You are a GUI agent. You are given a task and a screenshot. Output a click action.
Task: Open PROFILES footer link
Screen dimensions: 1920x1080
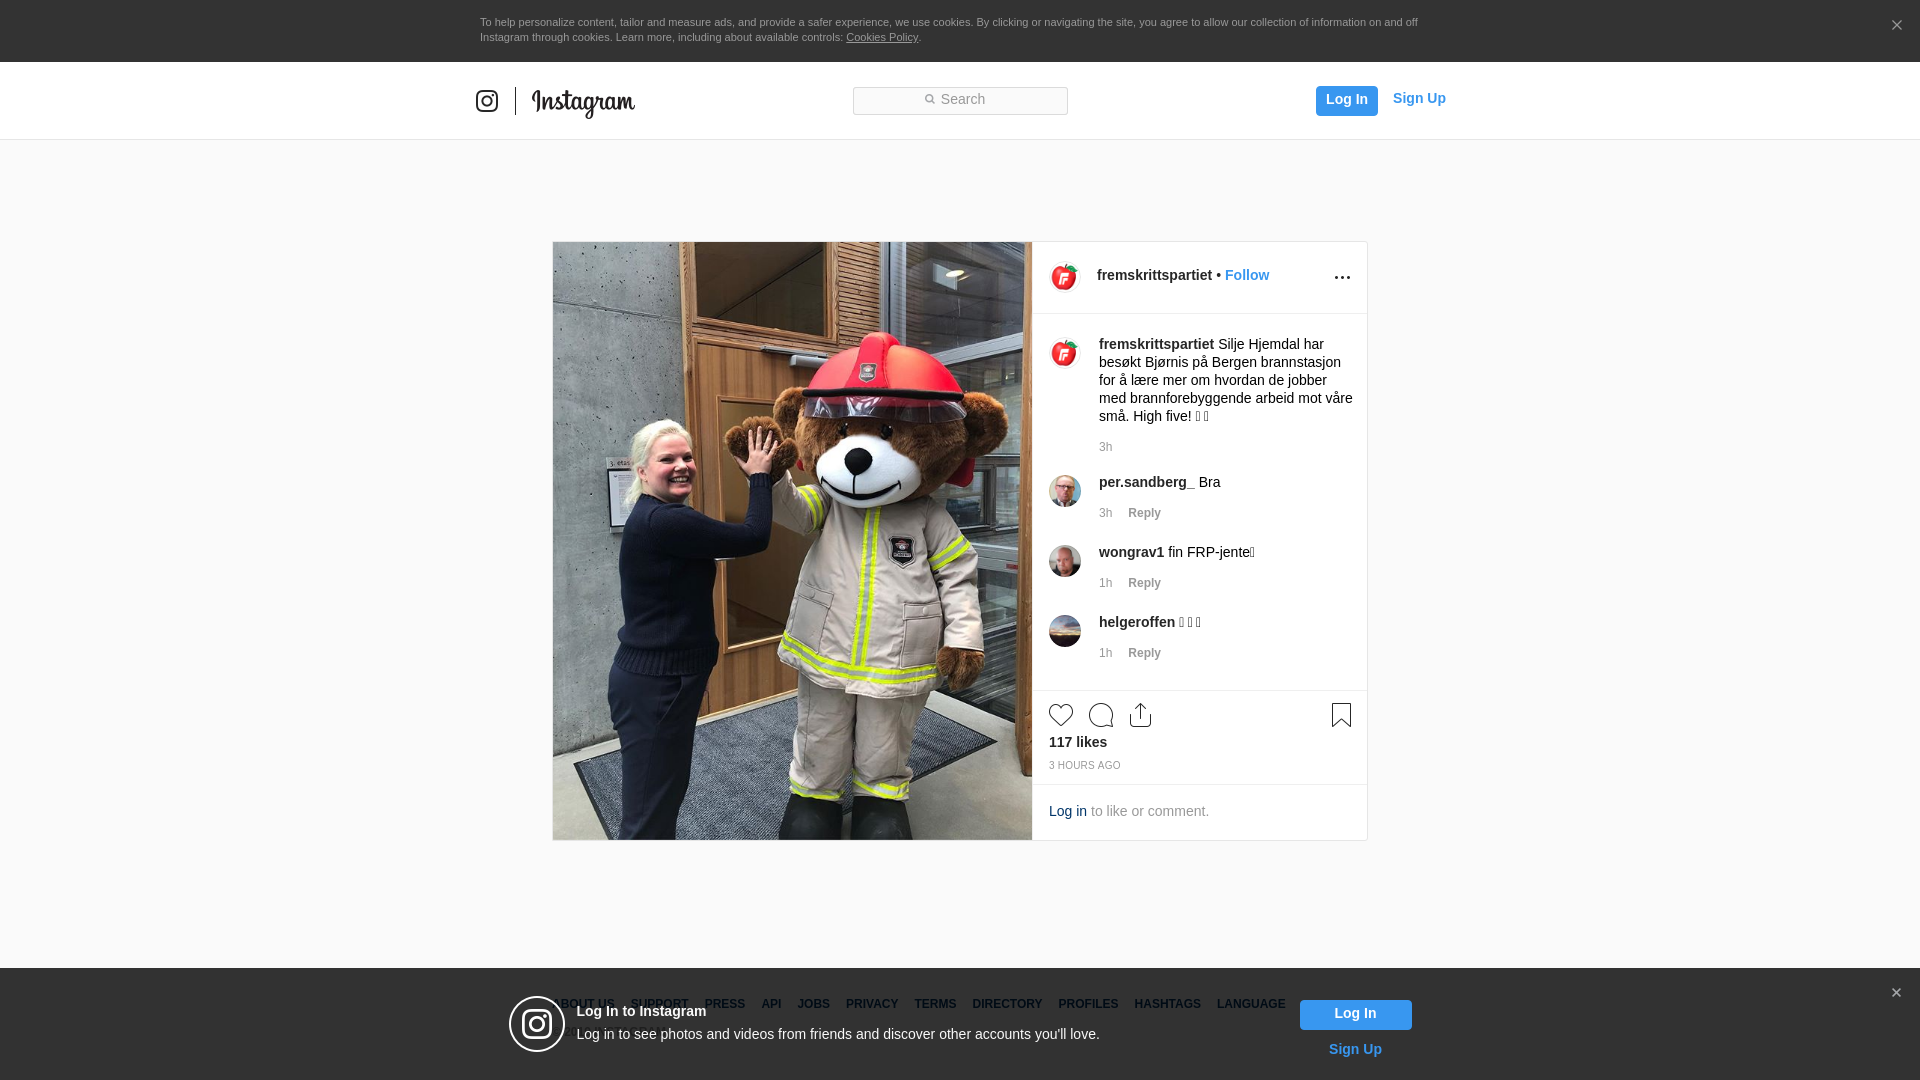point(1088,1004)
